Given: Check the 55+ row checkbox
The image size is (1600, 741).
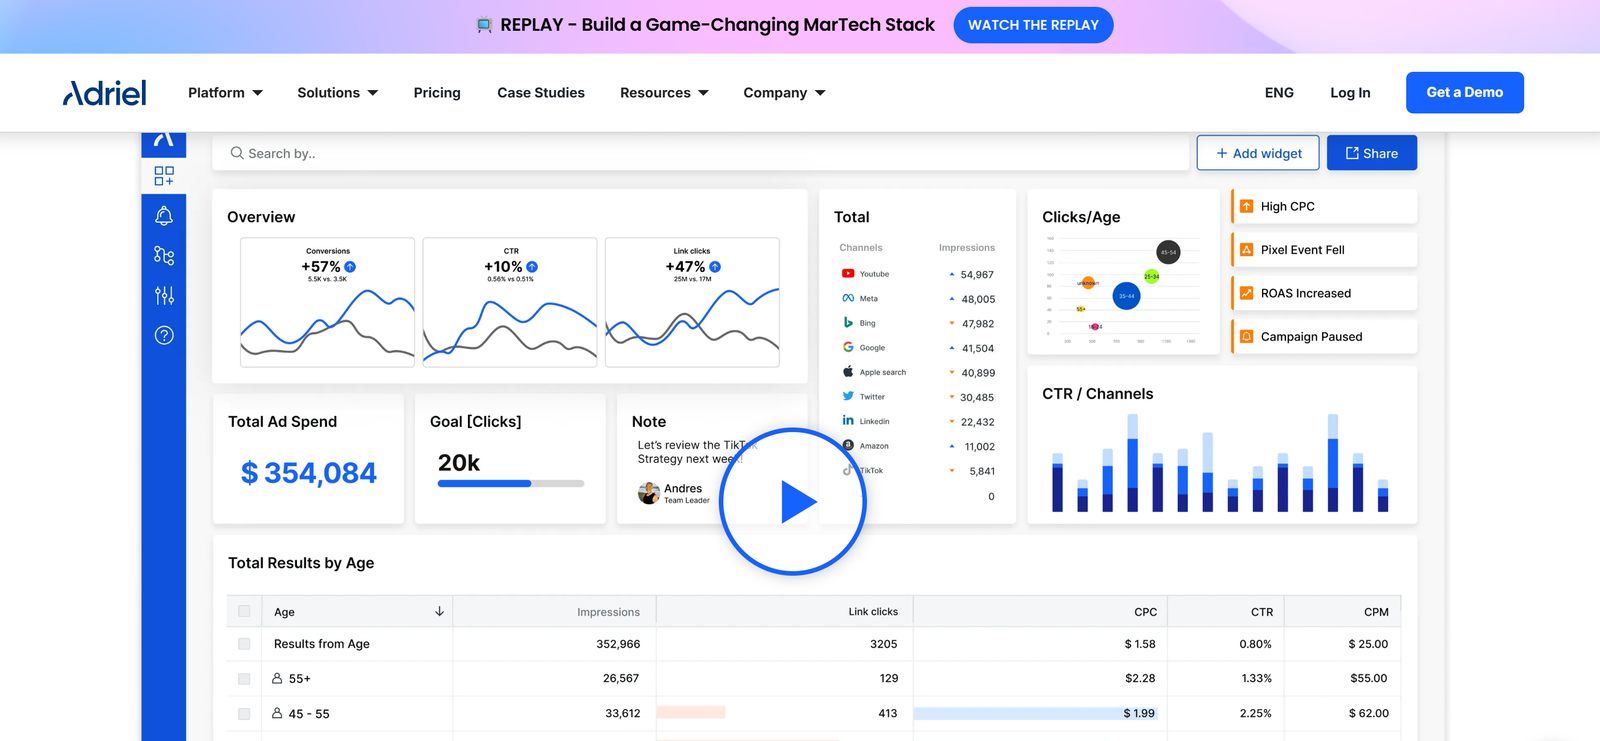Looking at the screenshot, I should pyautogui.click(x=244, y=678).
